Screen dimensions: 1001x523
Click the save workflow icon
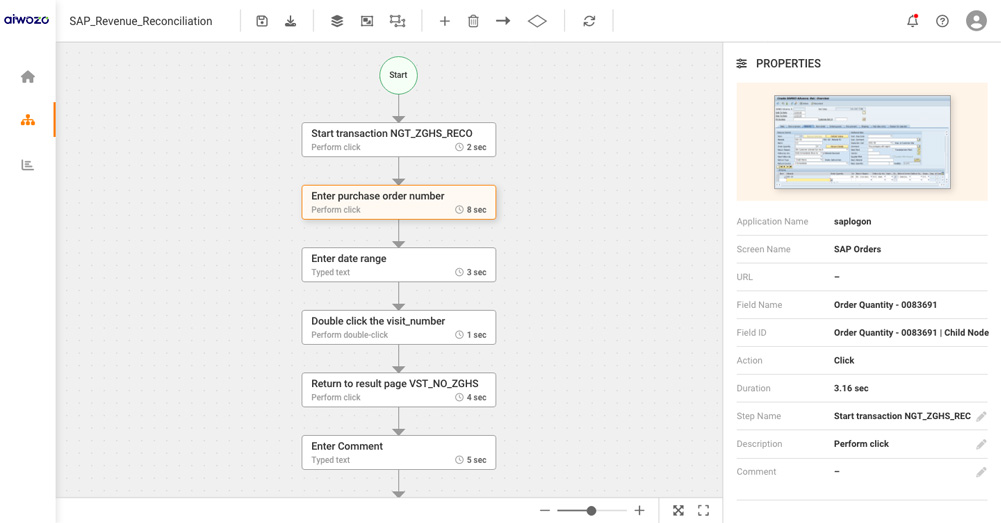point(262,21)
